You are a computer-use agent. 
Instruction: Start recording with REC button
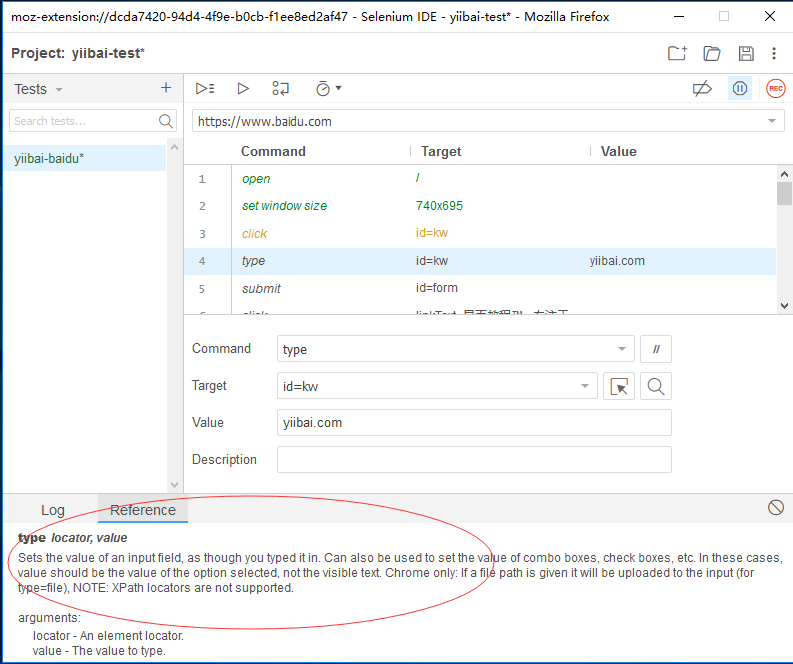point(775,89)
